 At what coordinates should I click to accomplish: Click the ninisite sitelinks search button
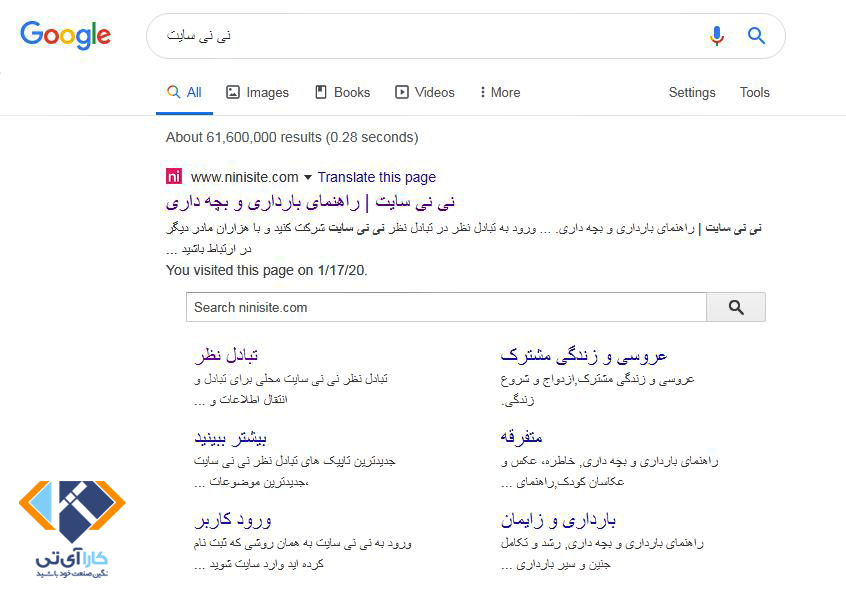[x=736, y=307]
